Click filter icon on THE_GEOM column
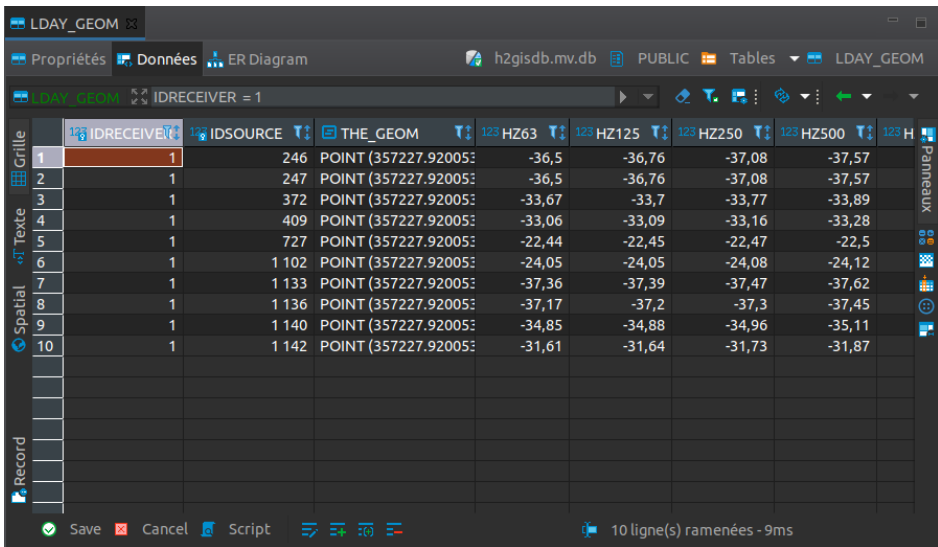 pyautogui.click(x=459, y=132)
